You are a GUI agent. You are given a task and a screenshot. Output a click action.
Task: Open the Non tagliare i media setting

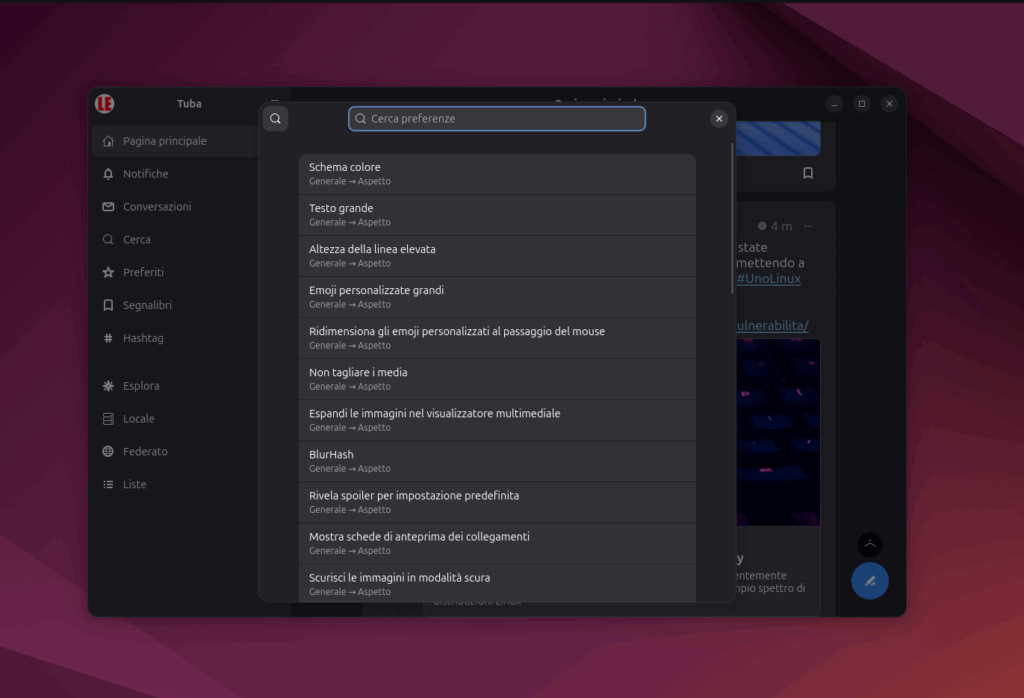tap(497, 379)
